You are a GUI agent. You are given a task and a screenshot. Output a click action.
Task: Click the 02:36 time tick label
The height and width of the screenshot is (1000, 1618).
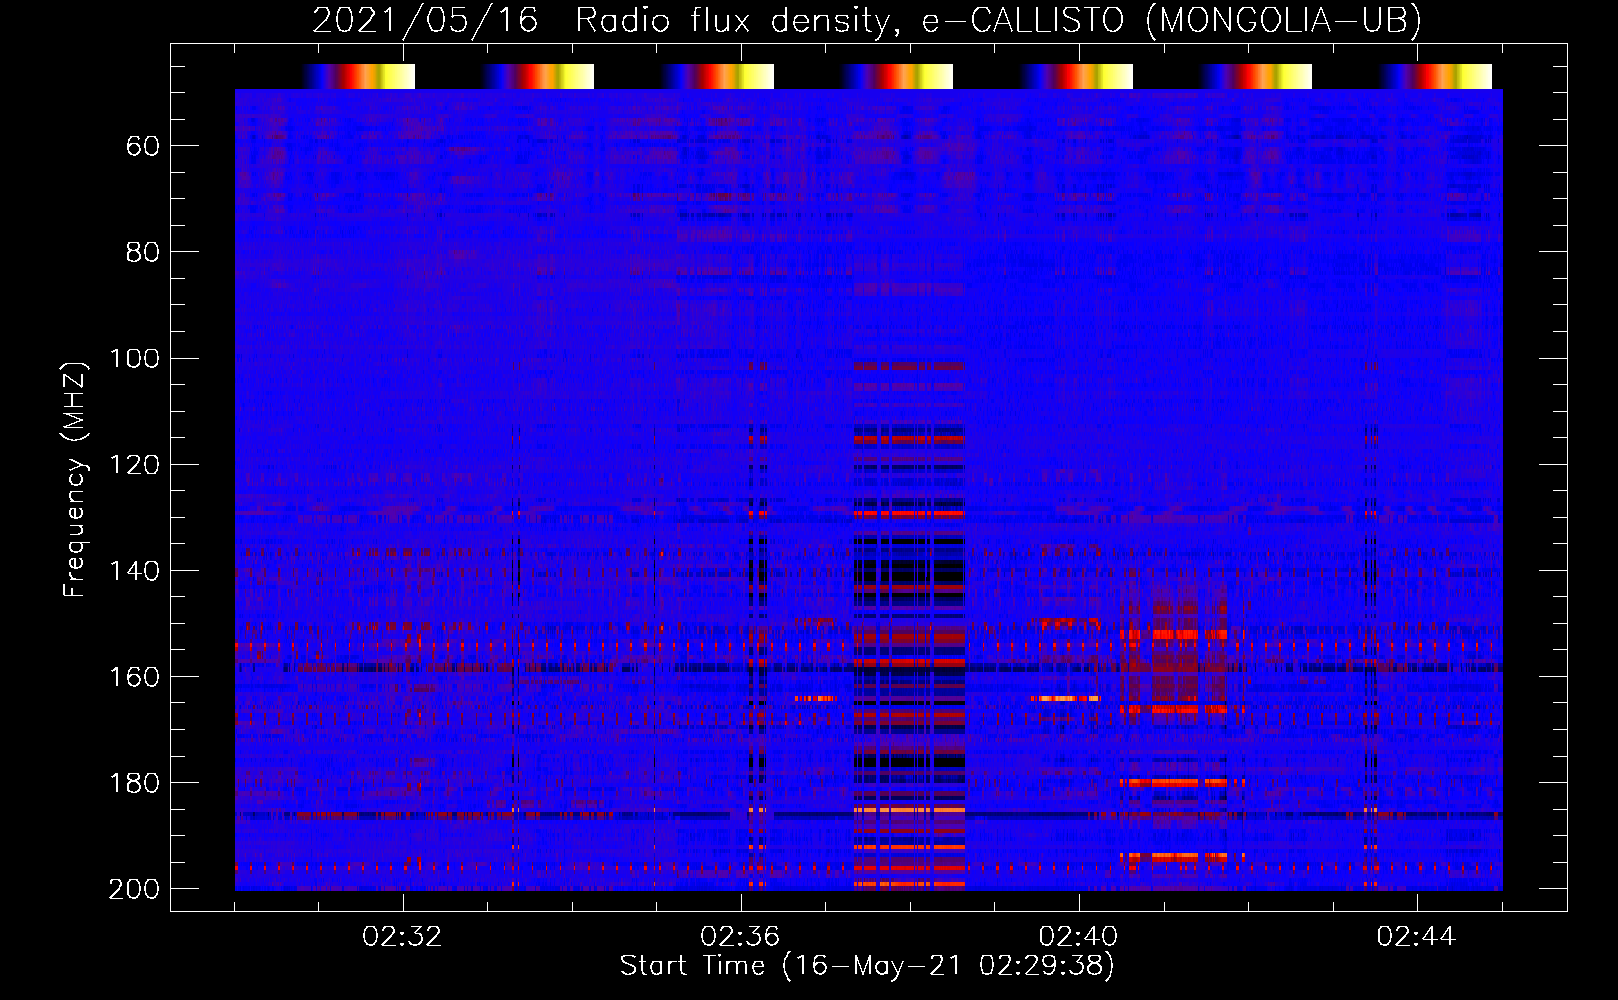(x=740, y=937)
